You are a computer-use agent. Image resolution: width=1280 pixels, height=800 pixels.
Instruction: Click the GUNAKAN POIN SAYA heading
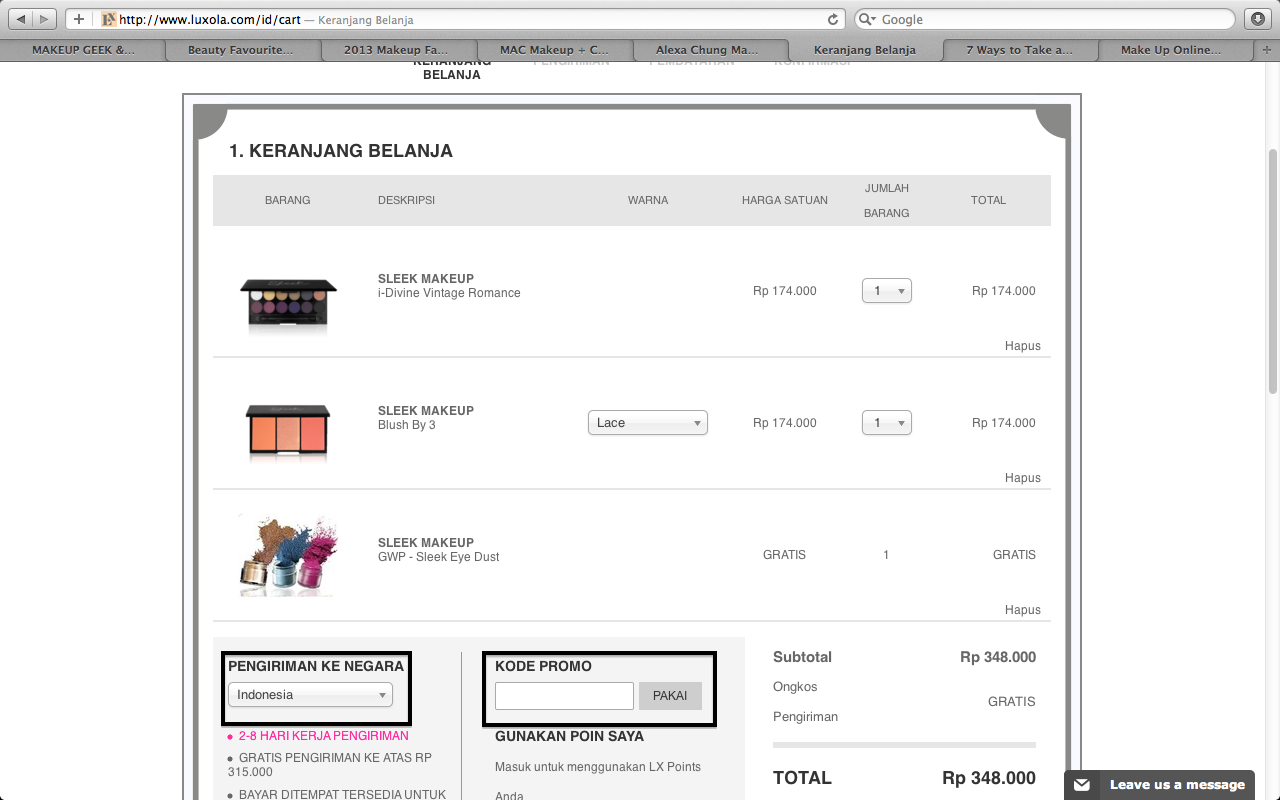pos(569,736)
